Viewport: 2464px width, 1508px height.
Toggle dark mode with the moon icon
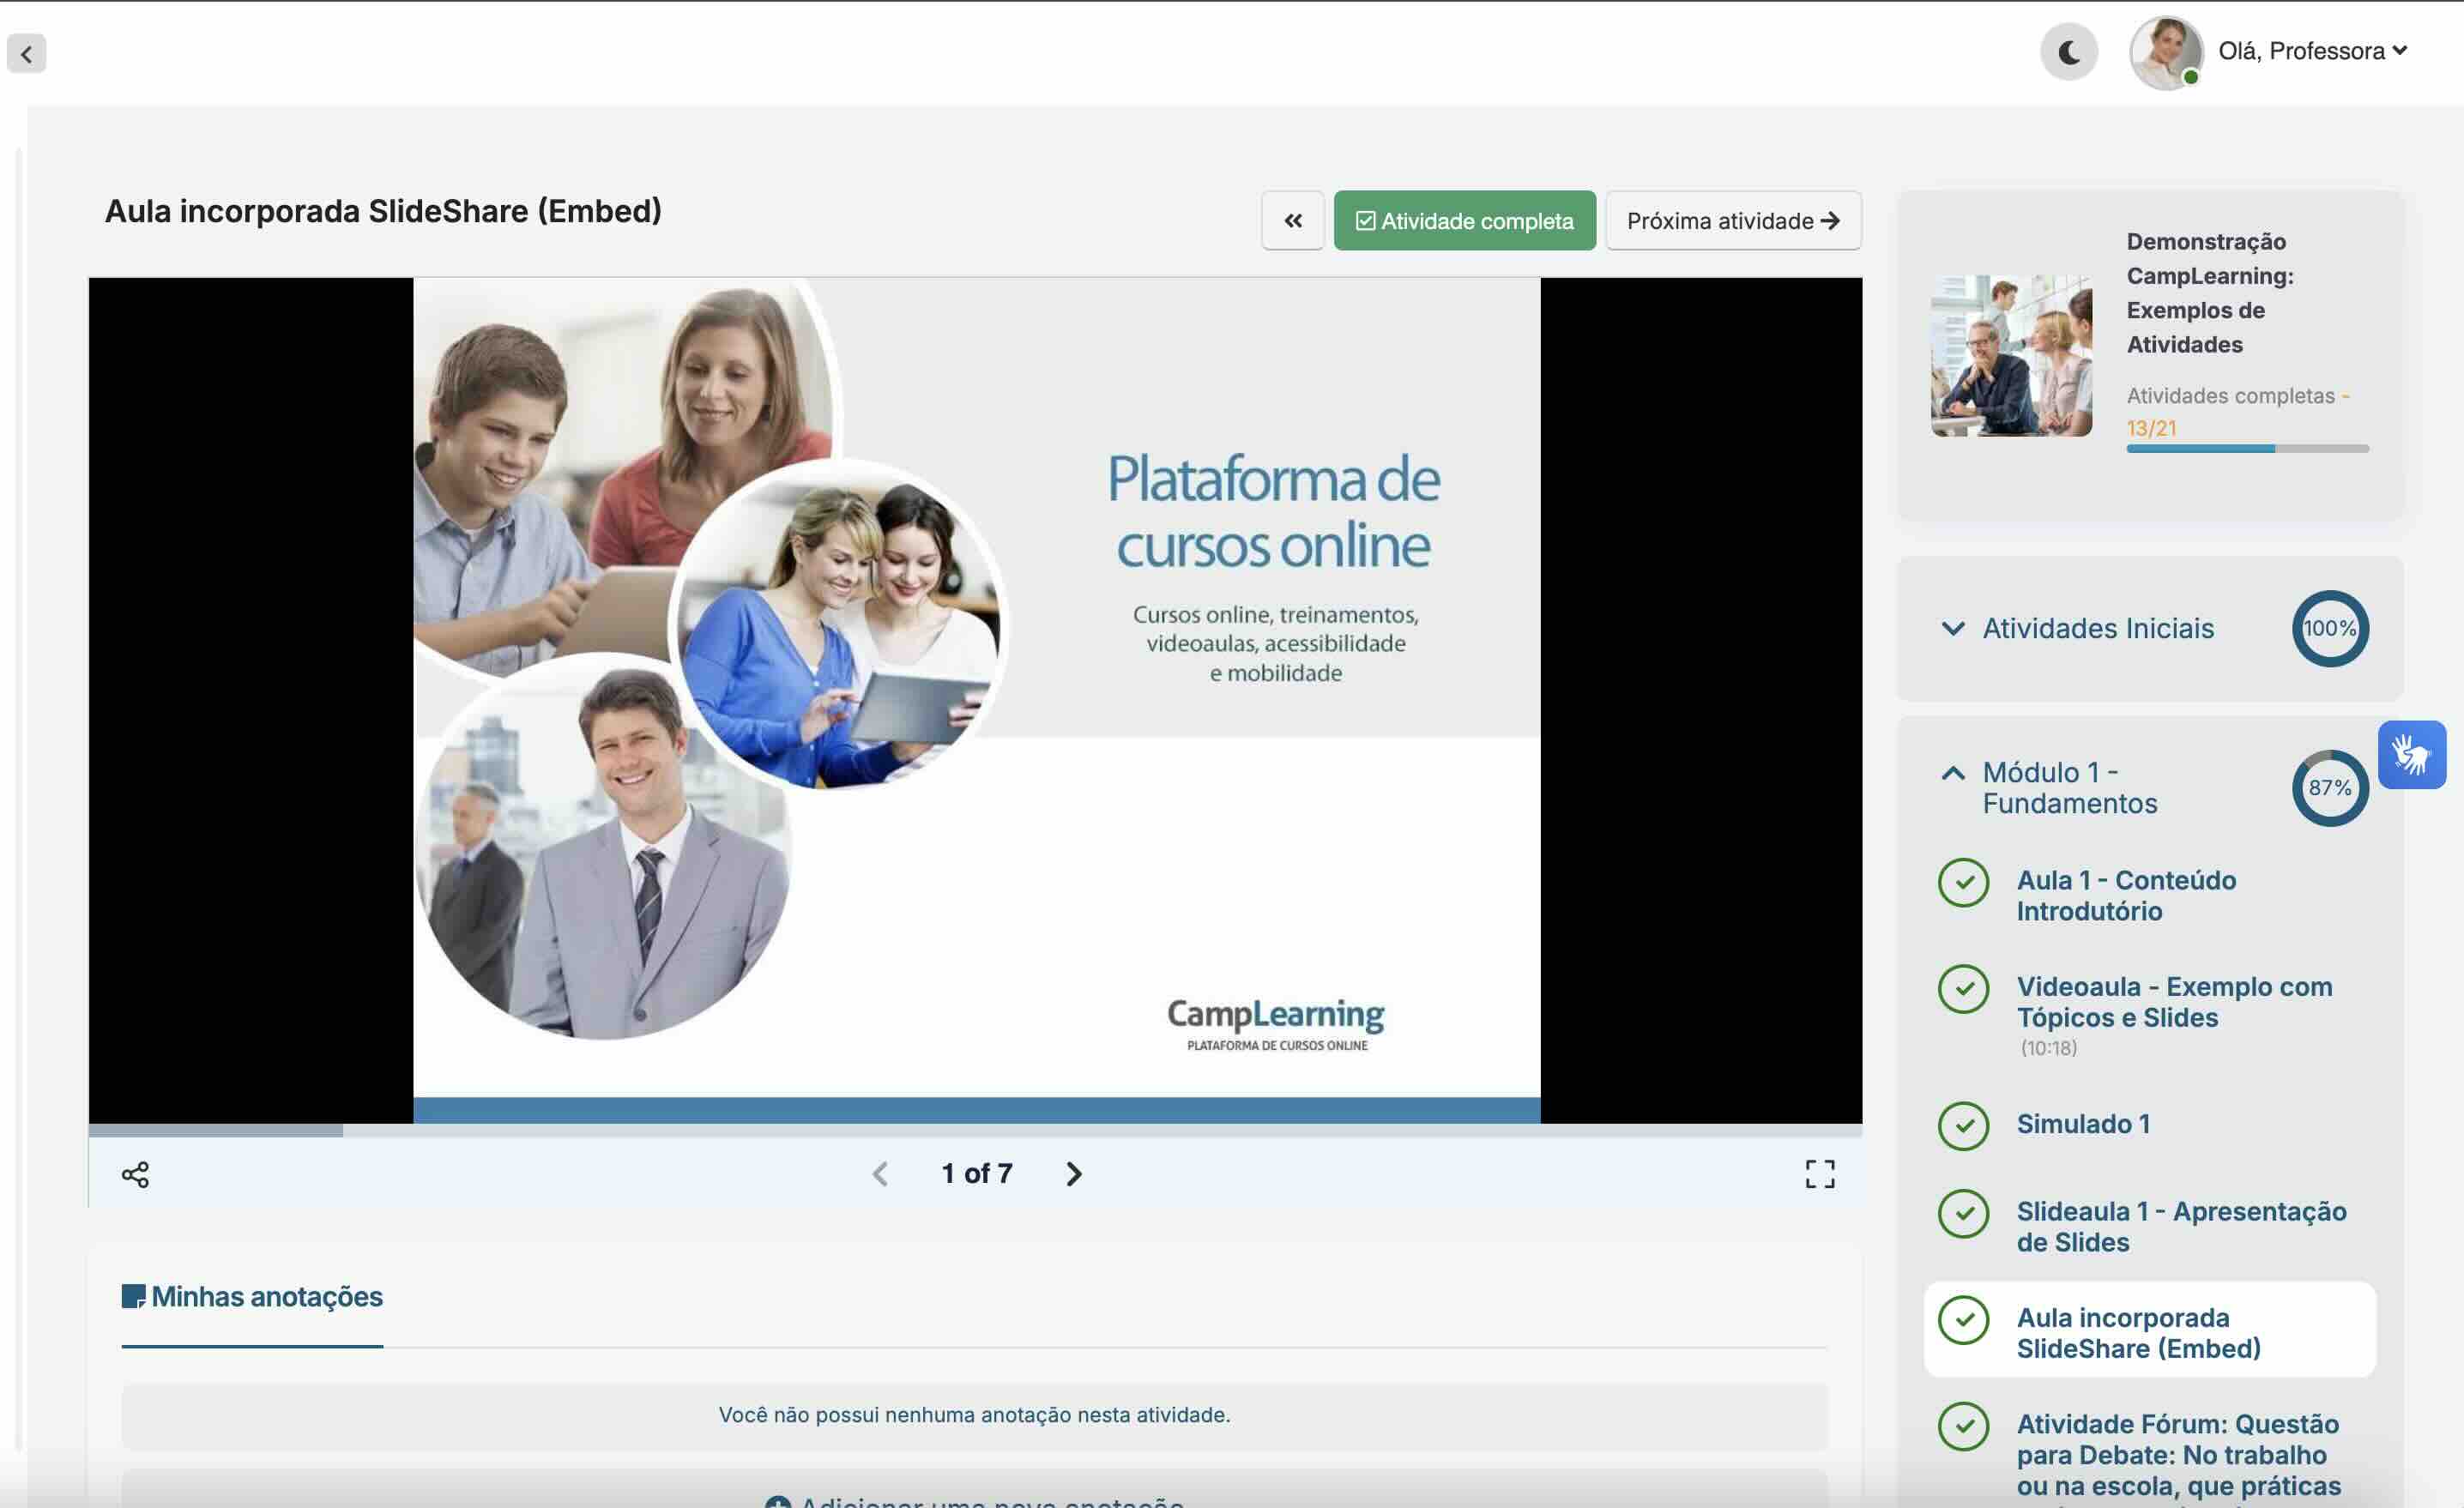(x=2069, y=52)
